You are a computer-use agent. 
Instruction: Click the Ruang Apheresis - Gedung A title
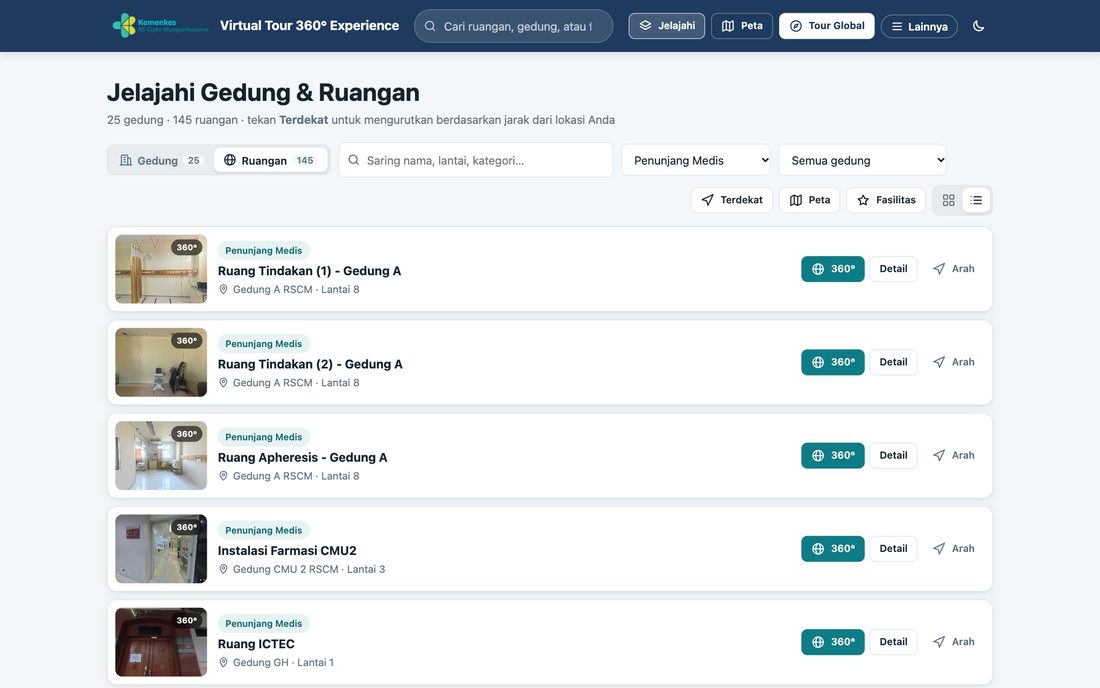pos(302,457)
